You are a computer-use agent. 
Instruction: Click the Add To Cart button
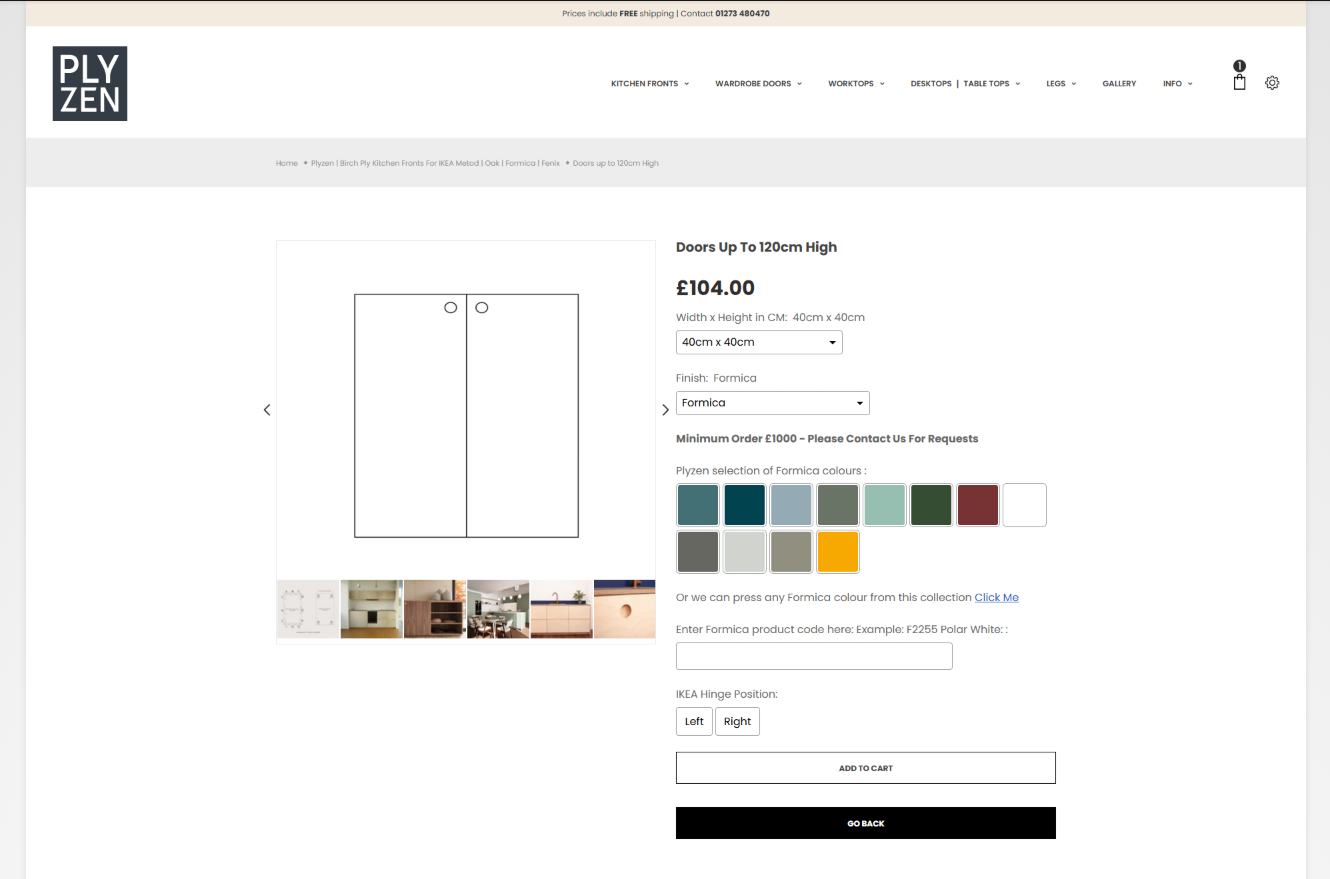click(x=866, y=768)
